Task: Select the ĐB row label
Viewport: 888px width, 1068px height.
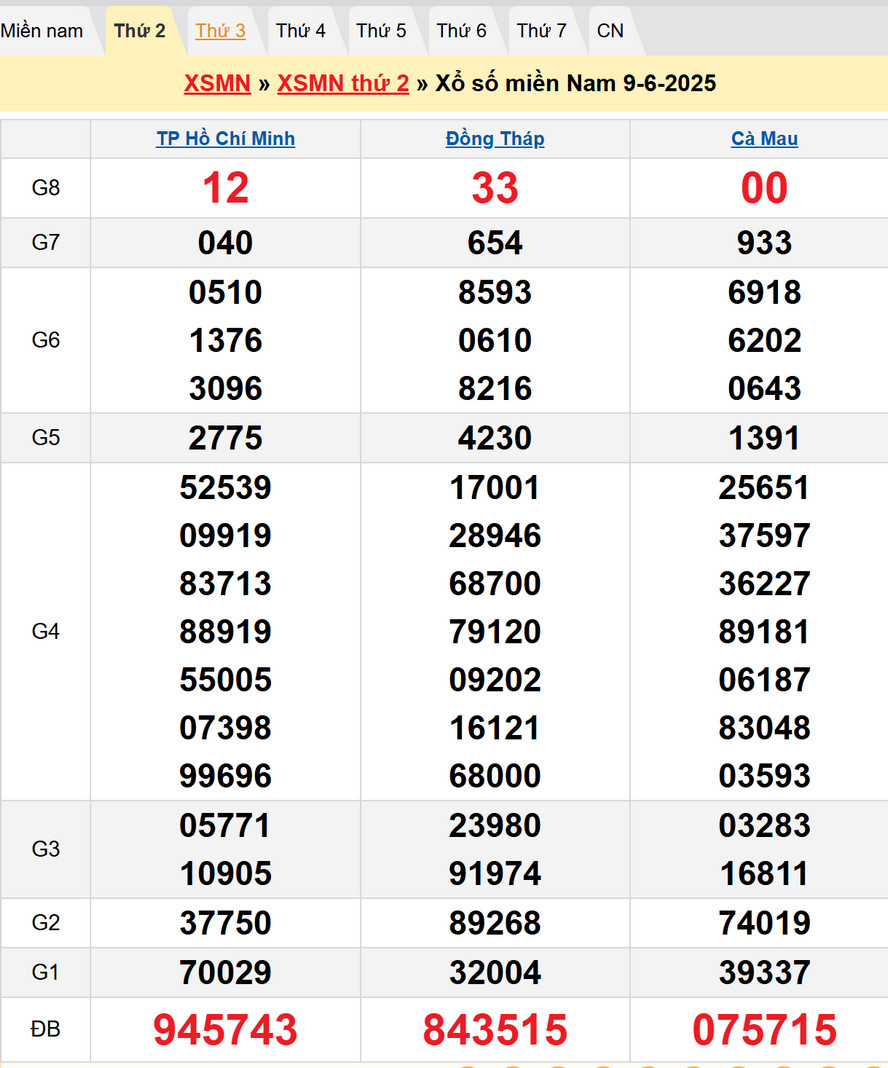Action: [x=46, y=1029]
